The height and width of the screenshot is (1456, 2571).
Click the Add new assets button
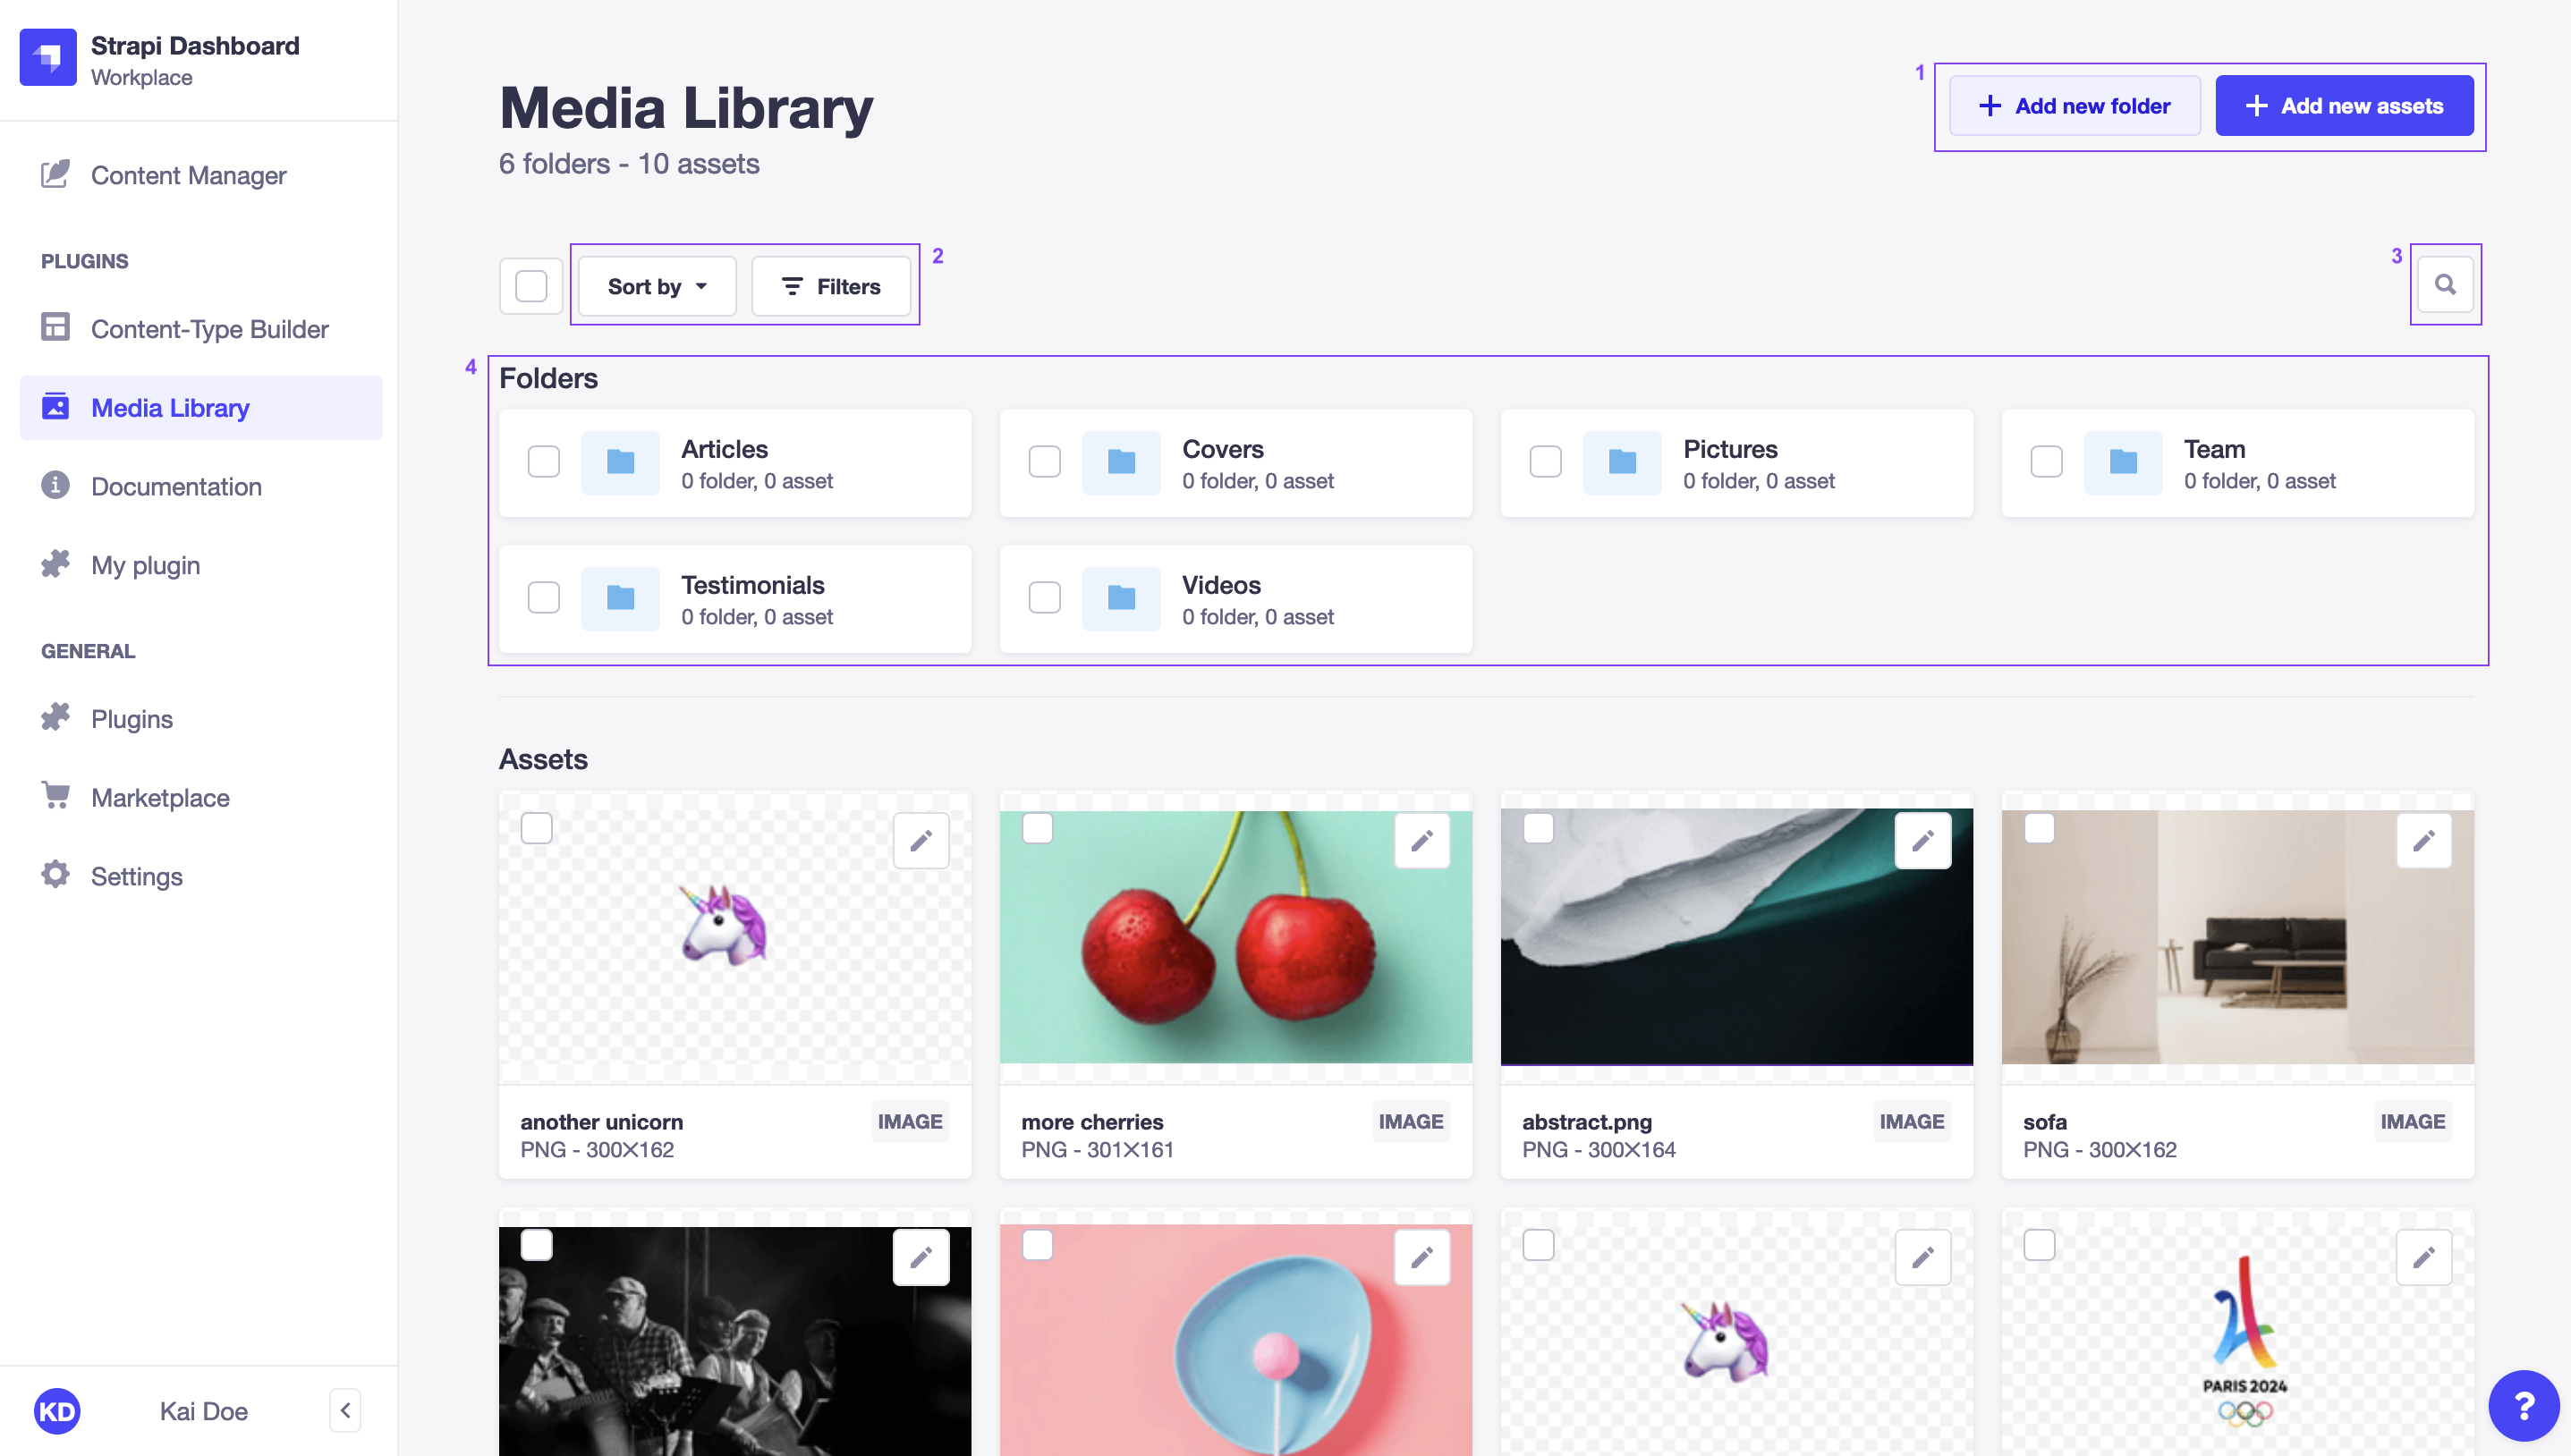click(x=2341, y=104)
